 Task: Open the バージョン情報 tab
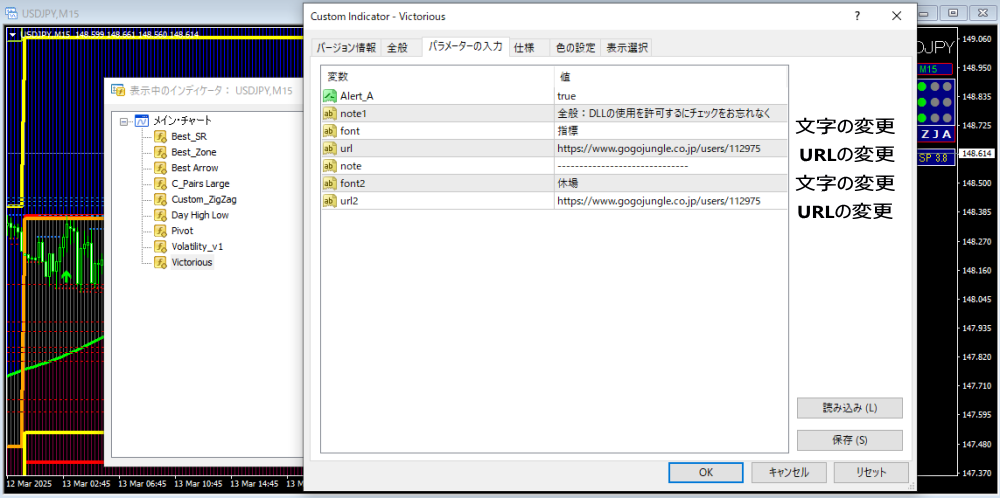[346, 48]
